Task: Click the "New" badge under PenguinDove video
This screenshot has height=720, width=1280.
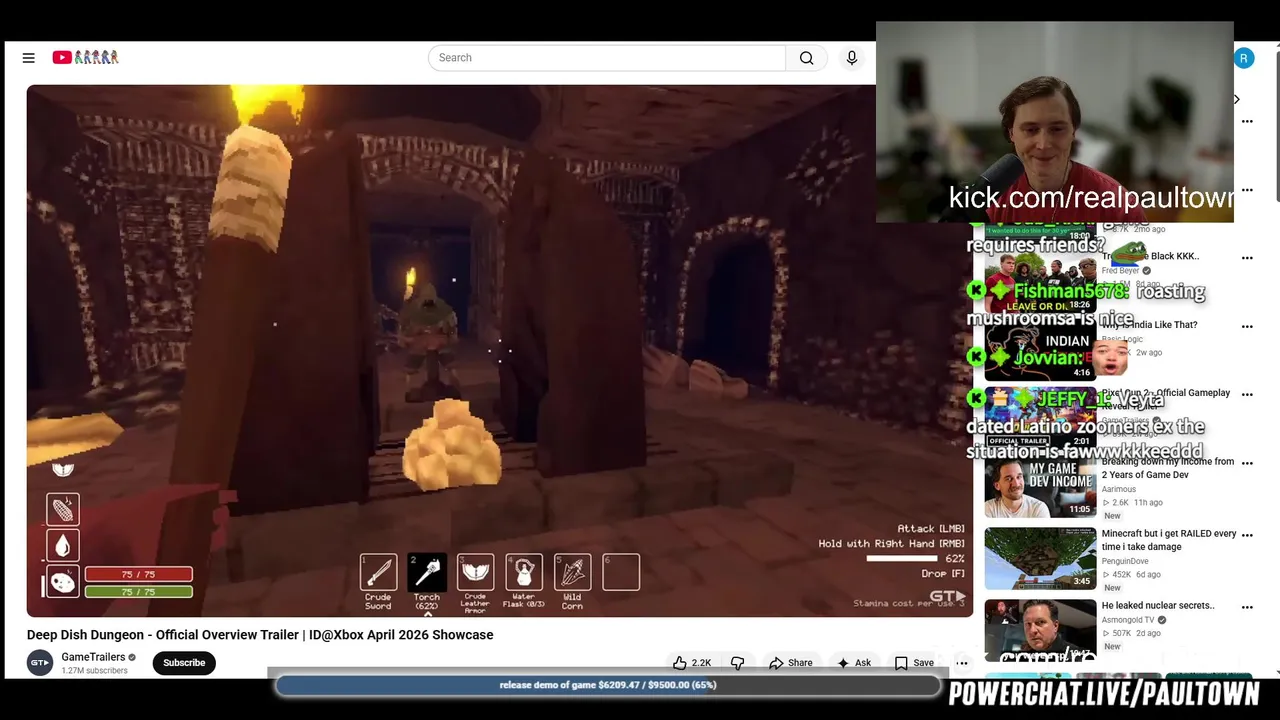Action: [1112, 588]
